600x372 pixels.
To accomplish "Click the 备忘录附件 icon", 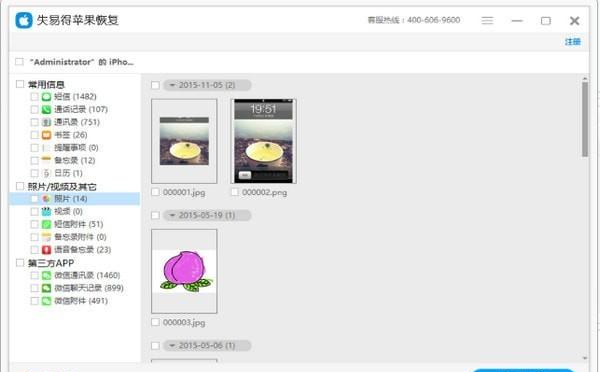I will click(46, 237).
